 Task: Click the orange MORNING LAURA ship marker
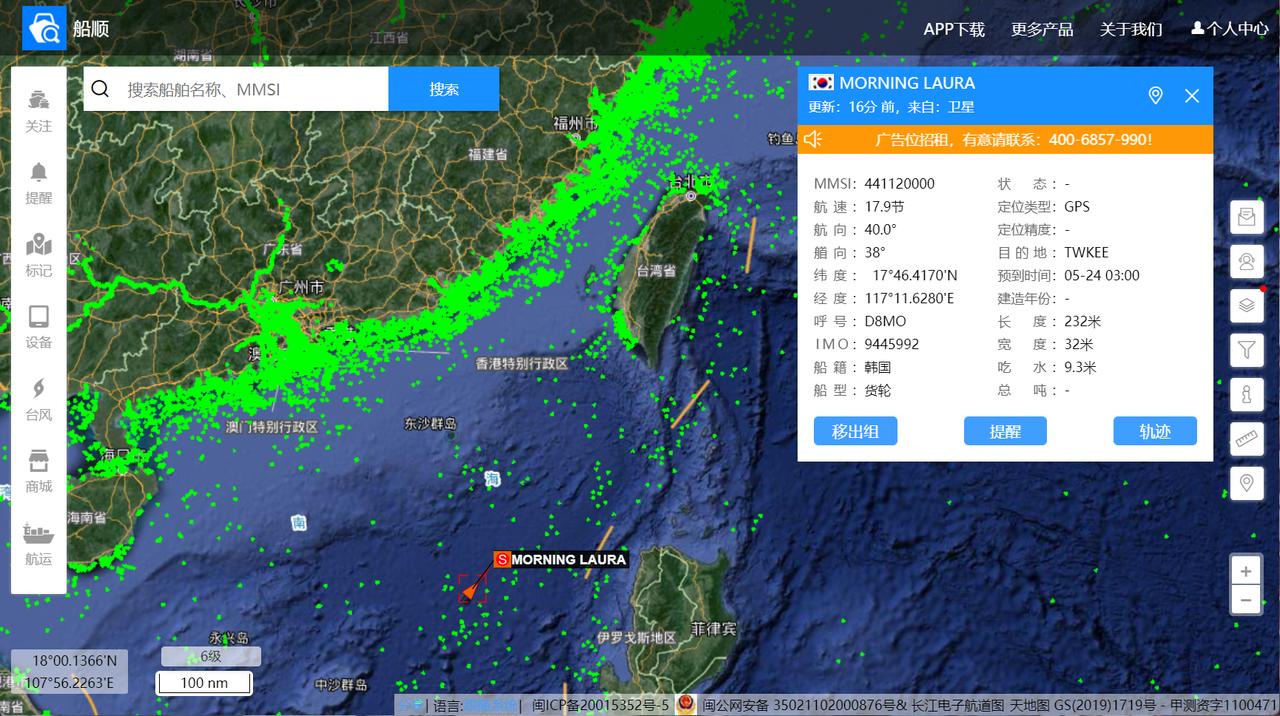(x=470, y=590)
